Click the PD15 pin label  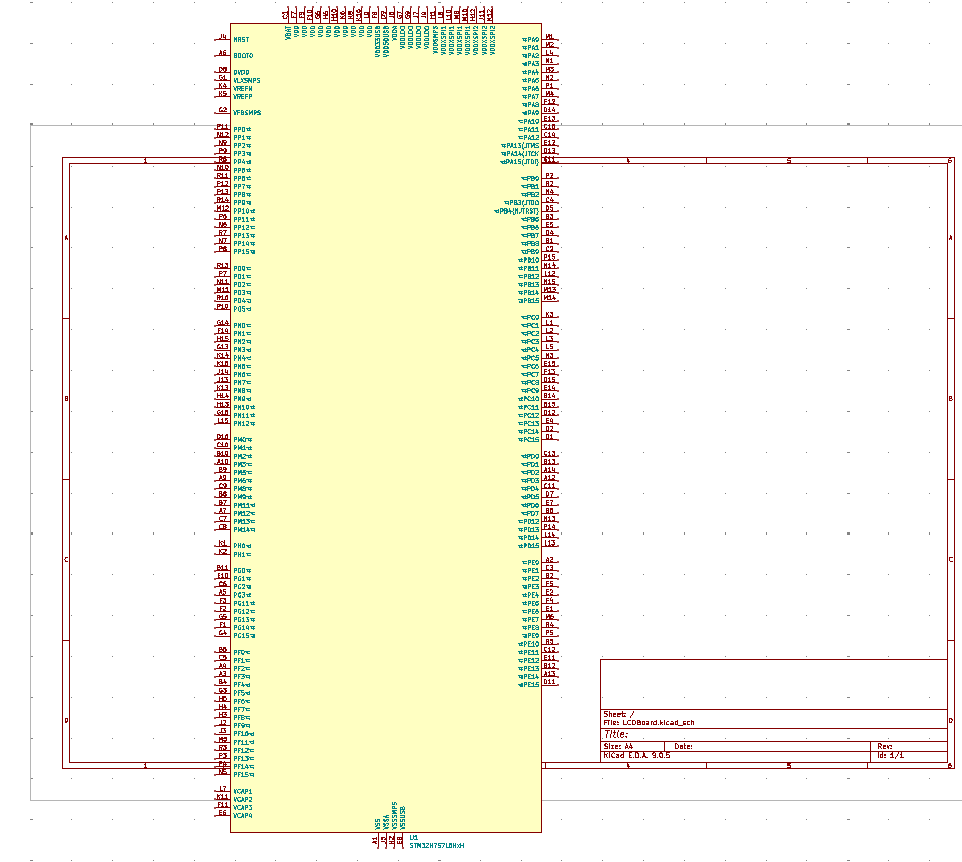[x=531, y=545]
